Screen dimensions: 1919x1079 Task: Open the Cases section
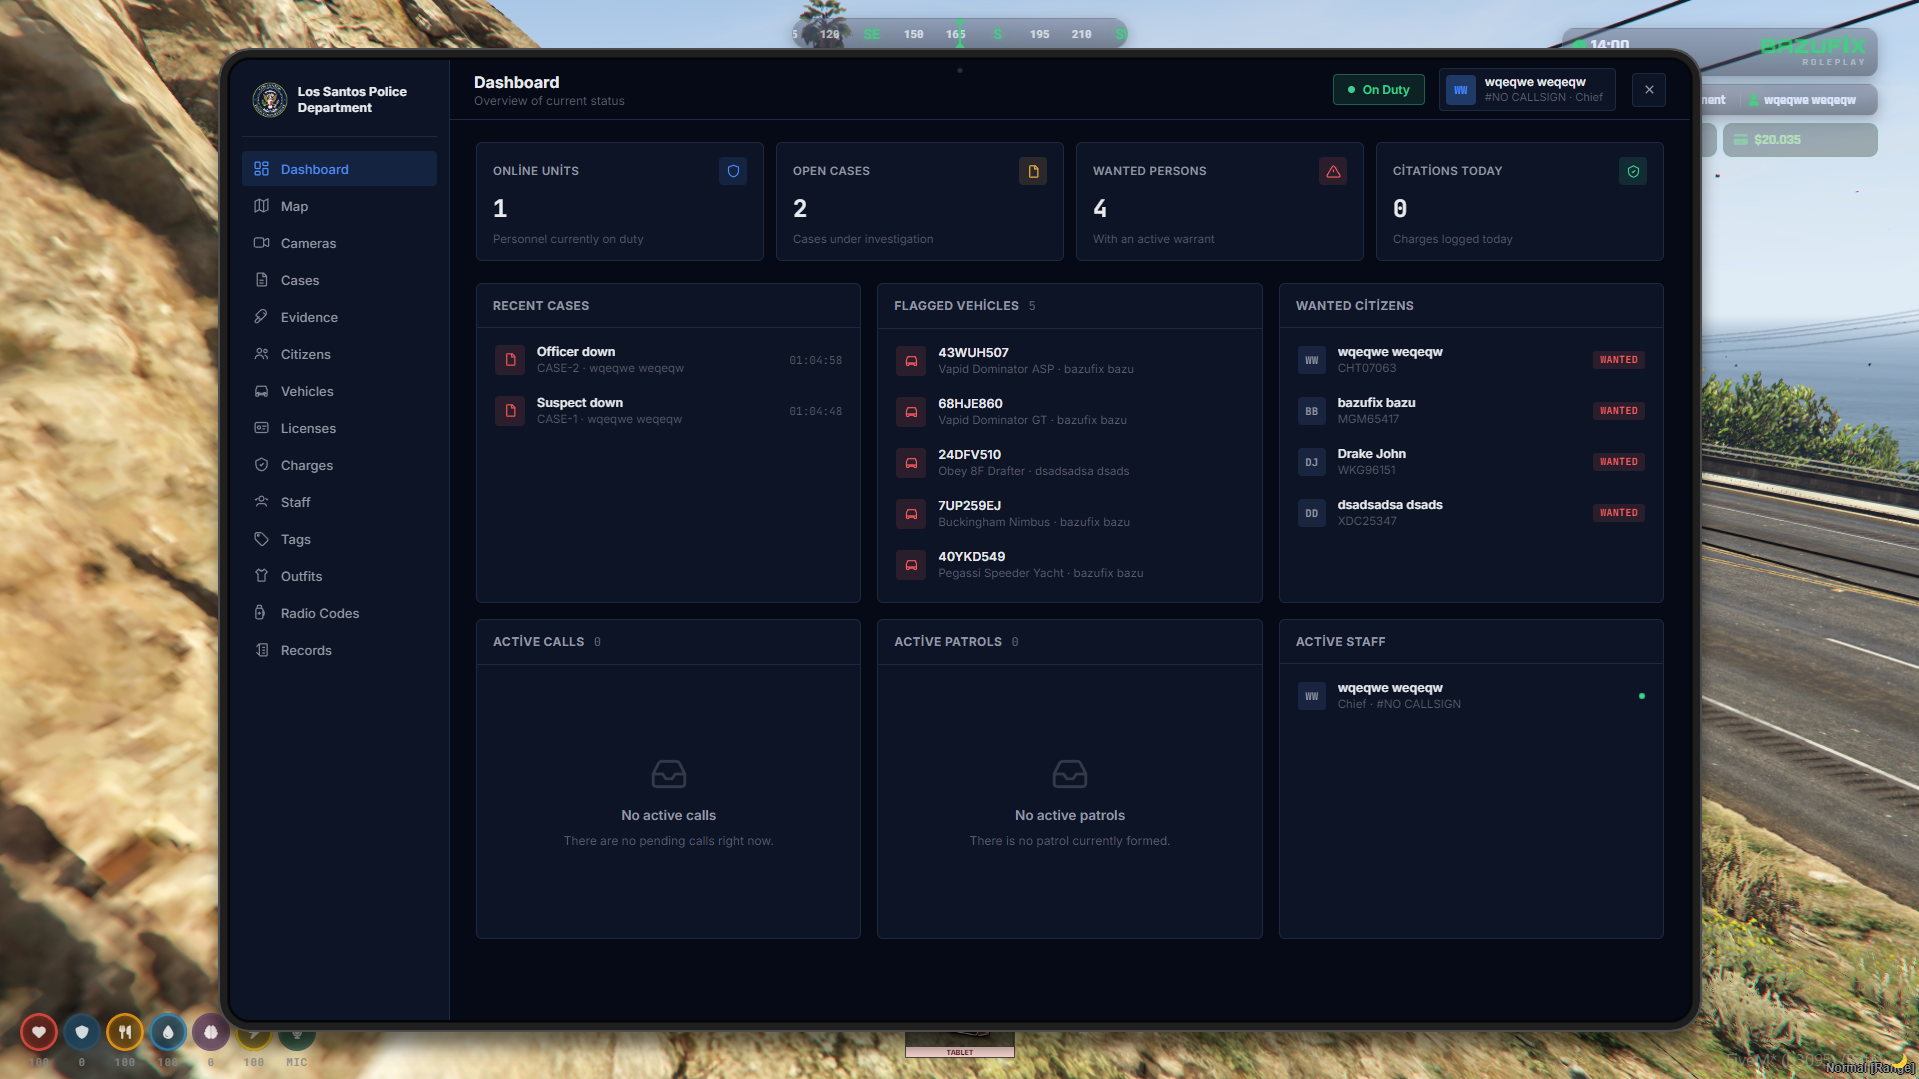[x=339, y=280]
